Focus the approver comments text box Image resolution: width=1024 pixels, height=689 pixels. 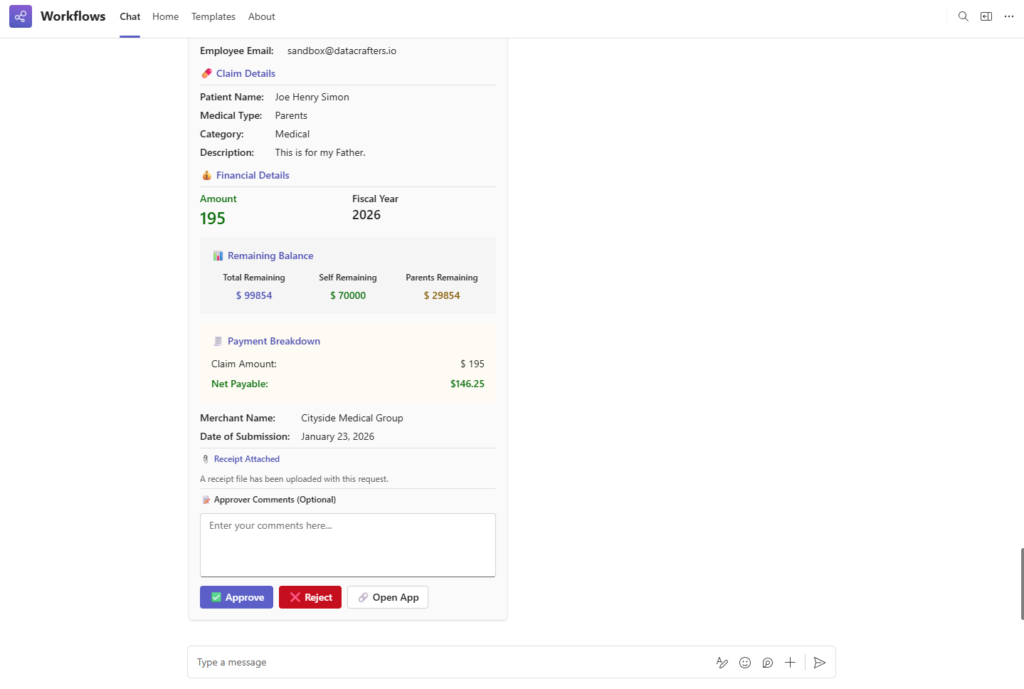[x=347, y=545]
